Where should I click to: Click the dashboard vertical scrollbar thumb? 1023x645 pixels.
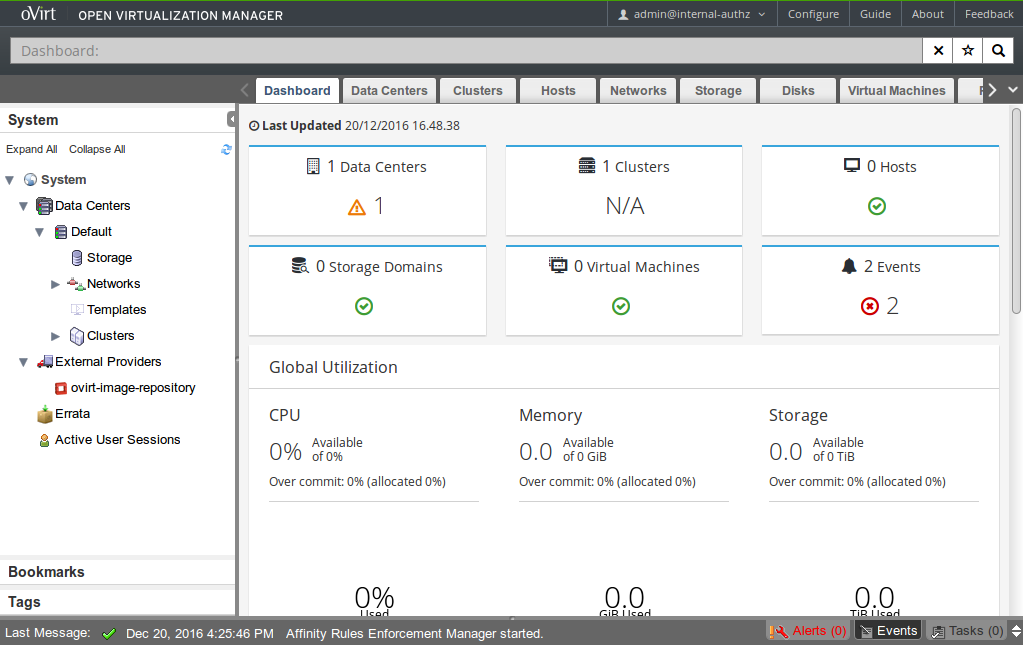pos(1016,210)
